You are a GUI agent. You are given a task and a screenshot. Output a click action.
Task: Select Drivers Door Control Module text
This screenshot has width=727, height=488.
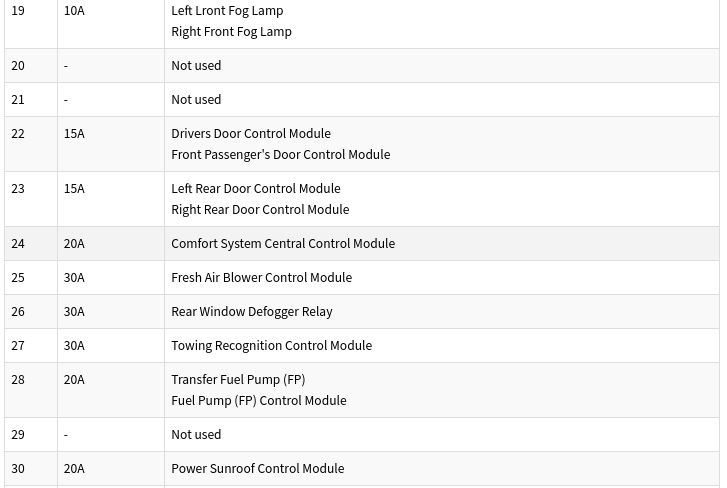click(x=251, y=133)
